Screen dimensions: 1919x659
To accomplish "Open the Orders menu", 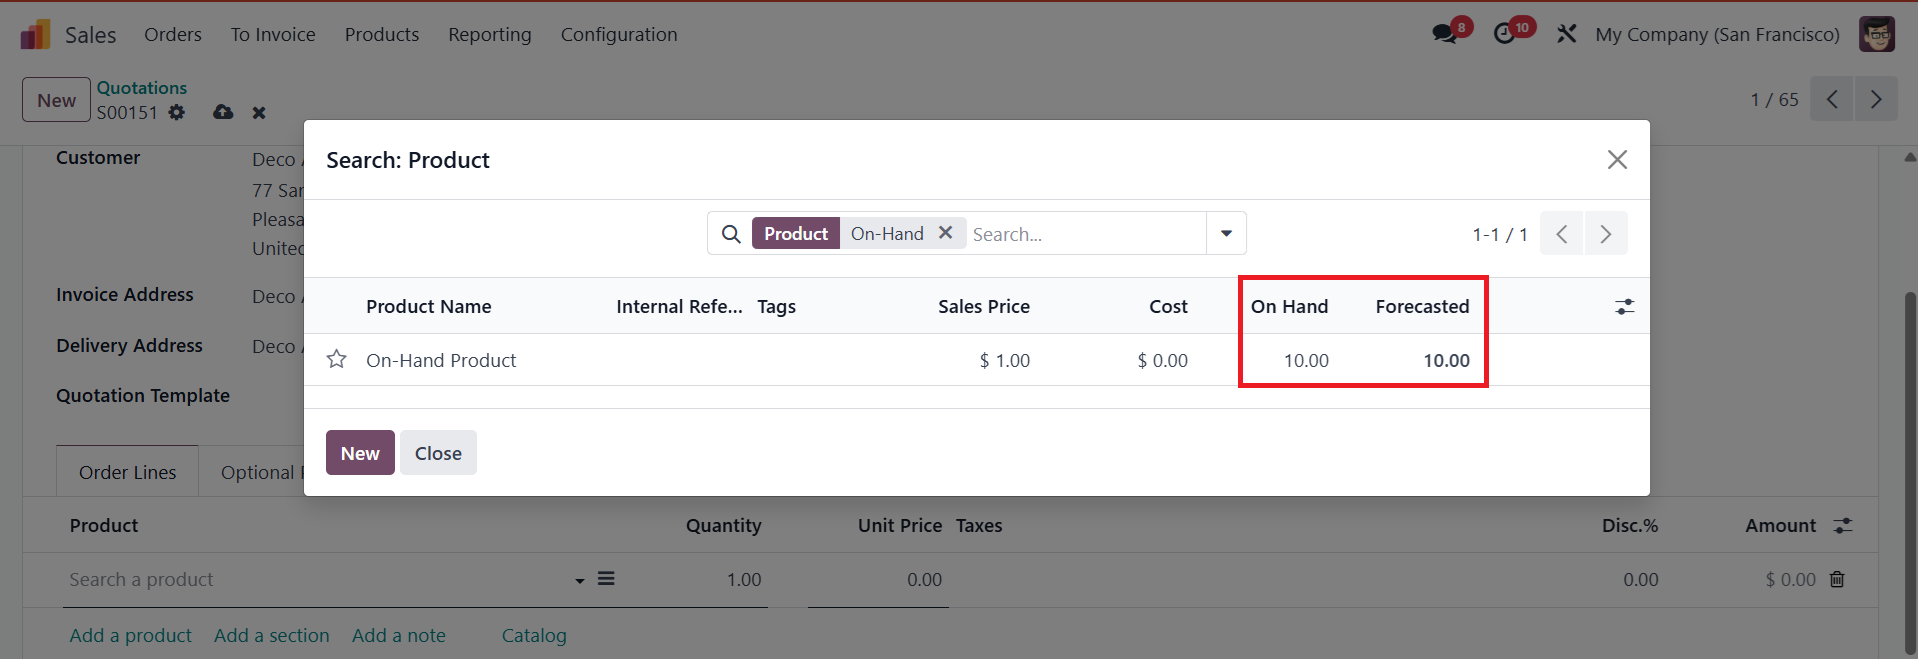I will point(173,34).
